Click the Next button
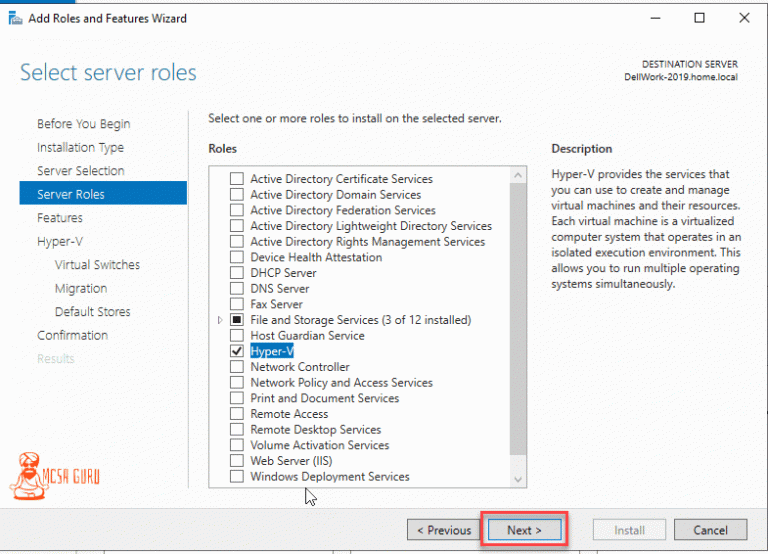The height and width of the screenshot is (554, 768). point(525,530)
